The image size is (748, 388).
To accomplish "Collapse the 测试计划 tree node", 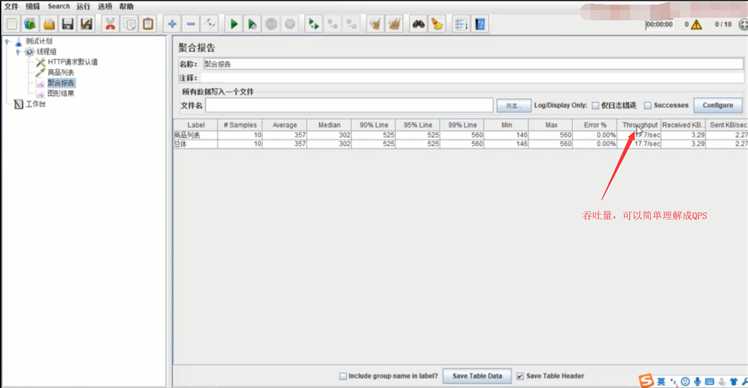I will click(8, 42).
